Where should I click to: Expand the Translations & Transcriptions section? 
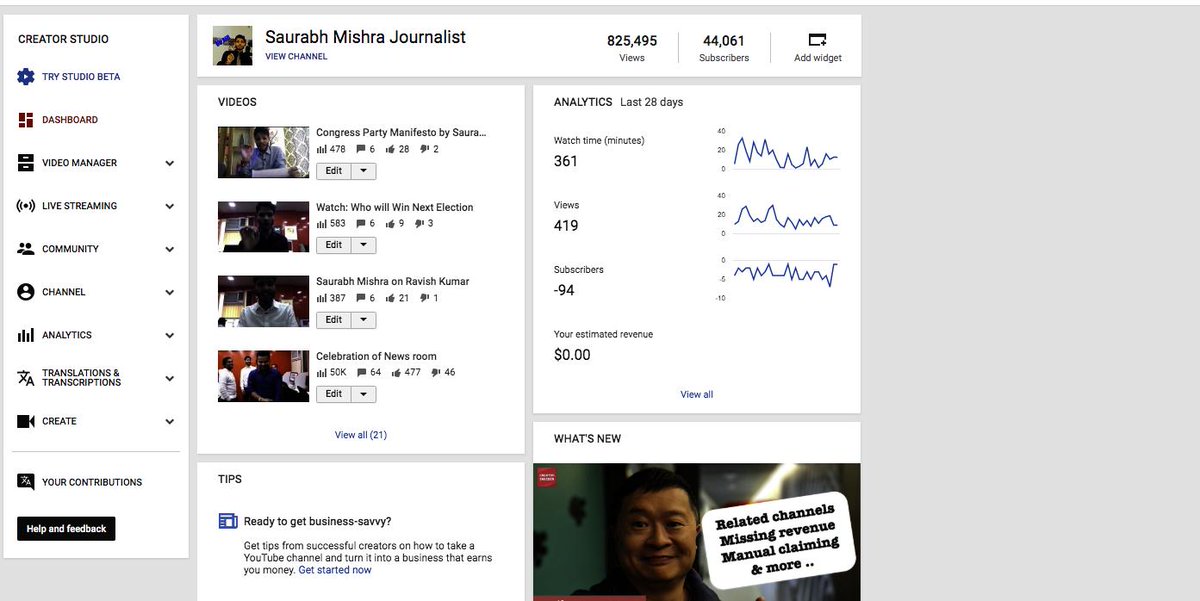pos(169,378)
